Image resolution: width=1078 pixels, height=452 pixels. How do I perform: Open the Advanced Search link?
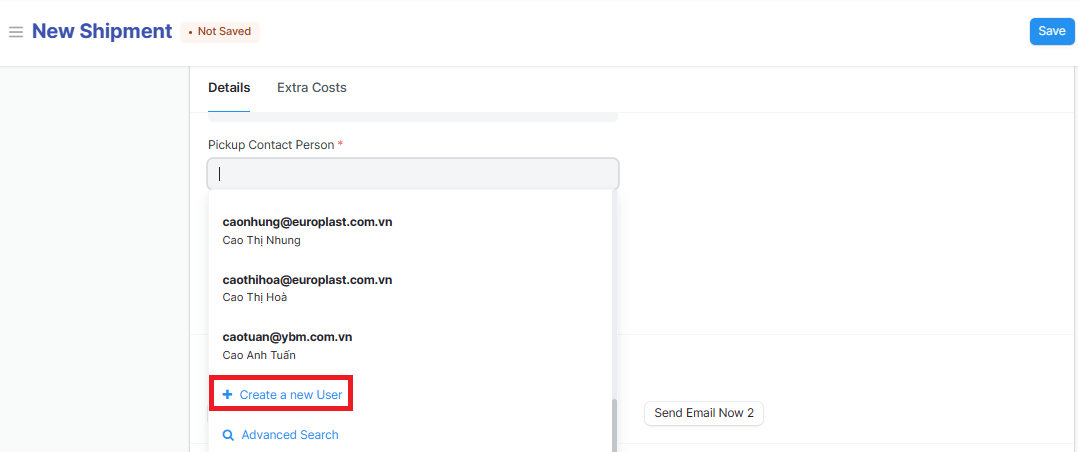point(290,435)
